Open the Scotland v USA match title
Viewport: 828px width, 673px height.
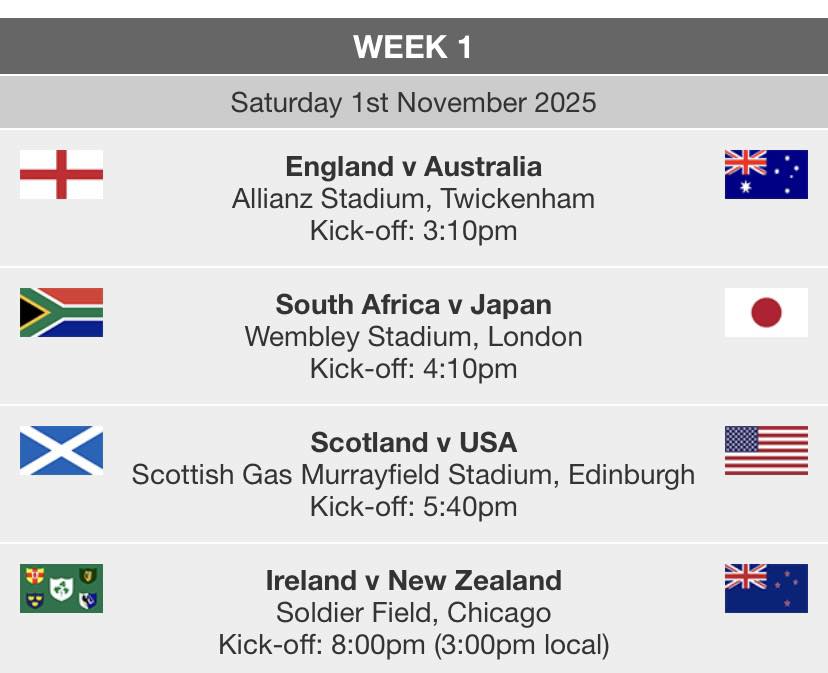click(x=413, y=443)
